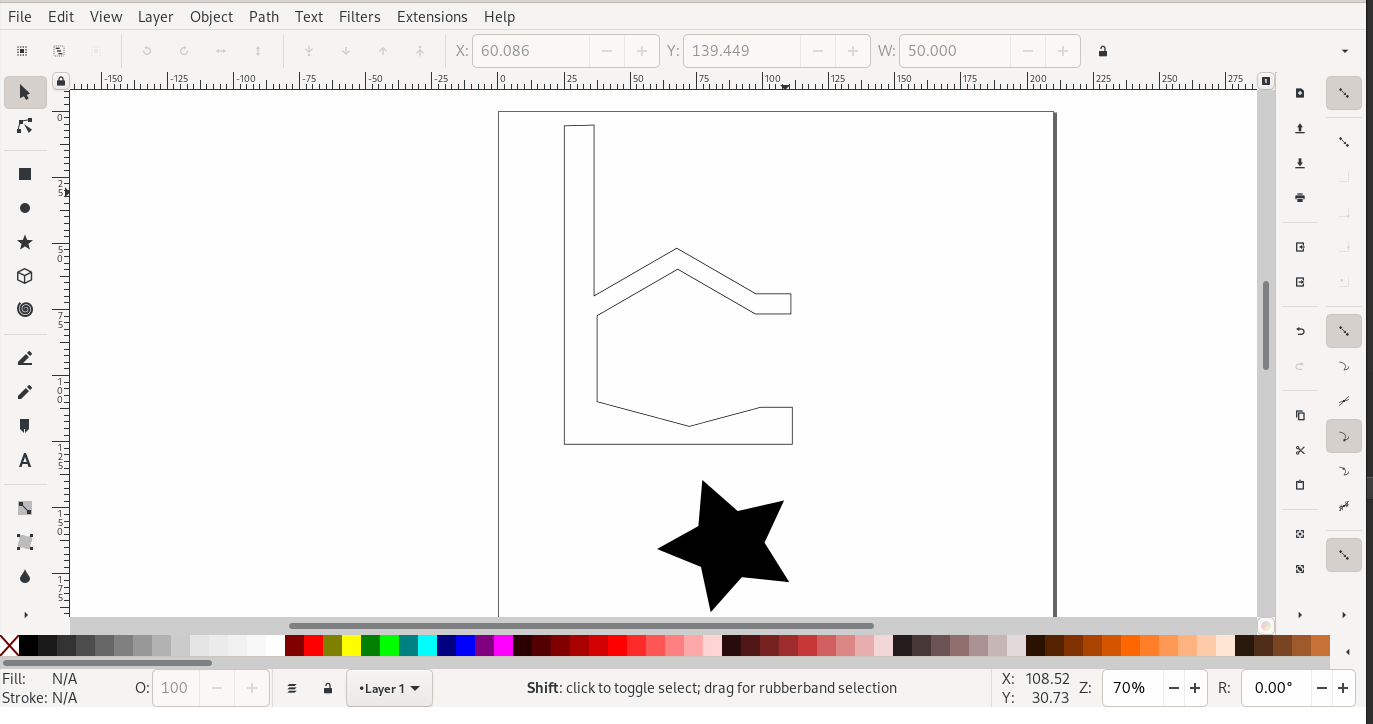Zoom to fit drawing icon

[1300, 569]
